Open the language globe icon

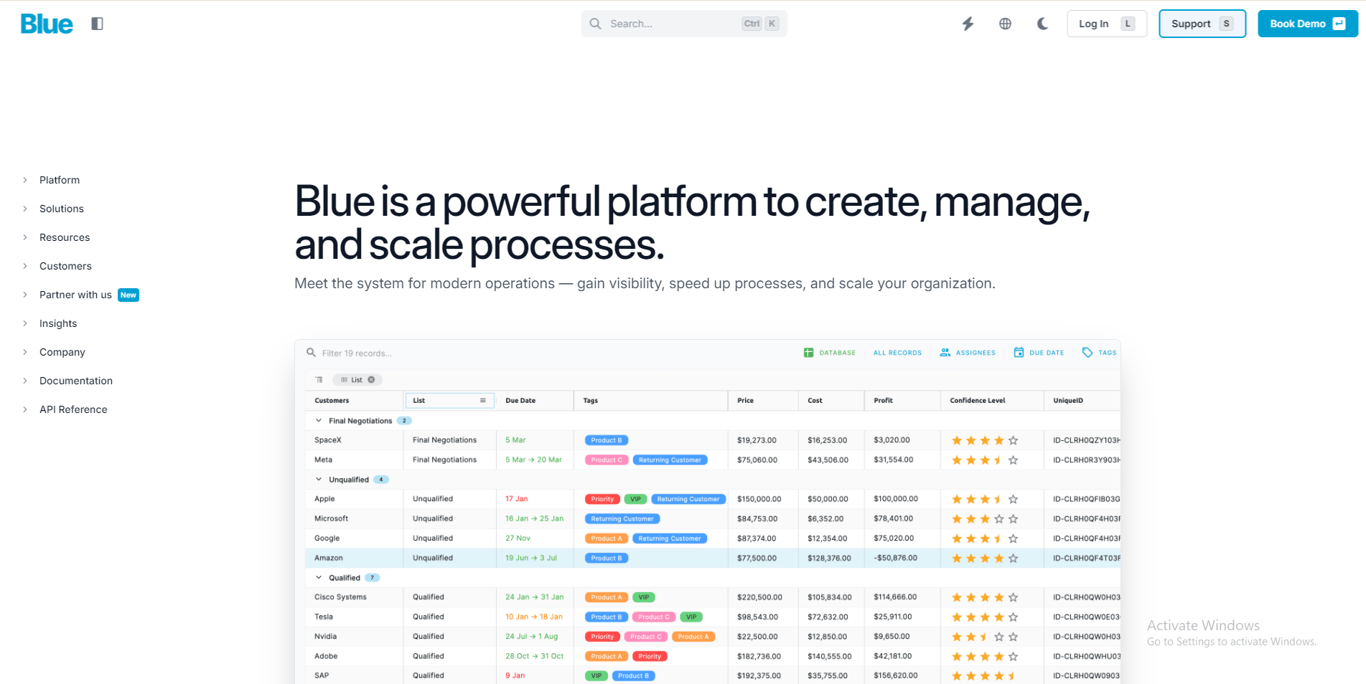click(1005, 24)
